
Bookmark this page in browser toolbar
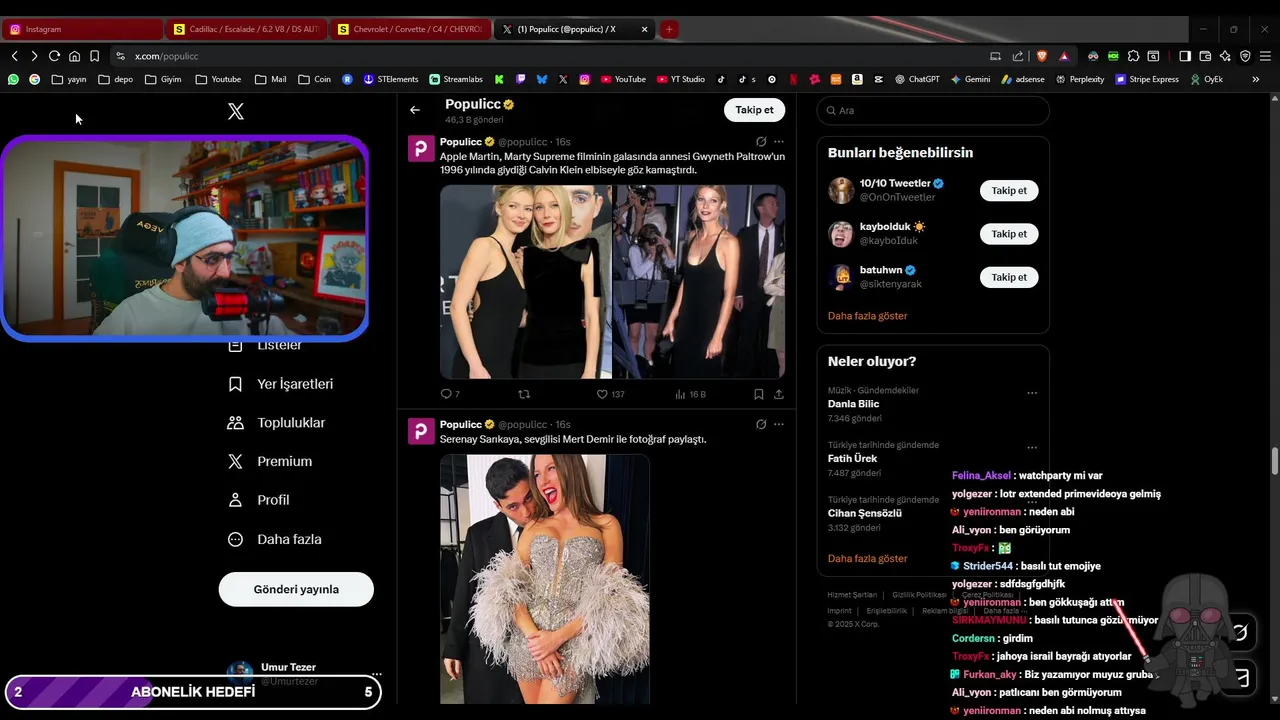click(94, 56)
